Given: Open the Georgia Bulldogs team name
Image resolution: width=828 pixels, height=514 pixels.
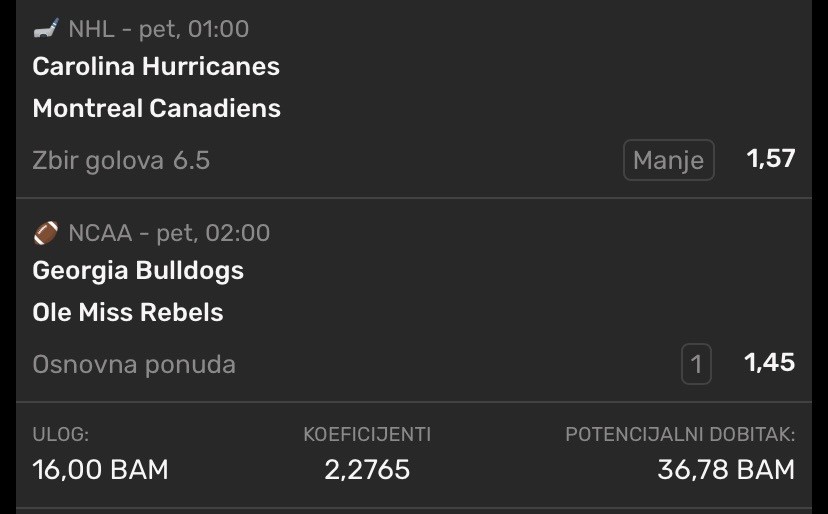Looking at the screenshot, I should tap(138, 271).
